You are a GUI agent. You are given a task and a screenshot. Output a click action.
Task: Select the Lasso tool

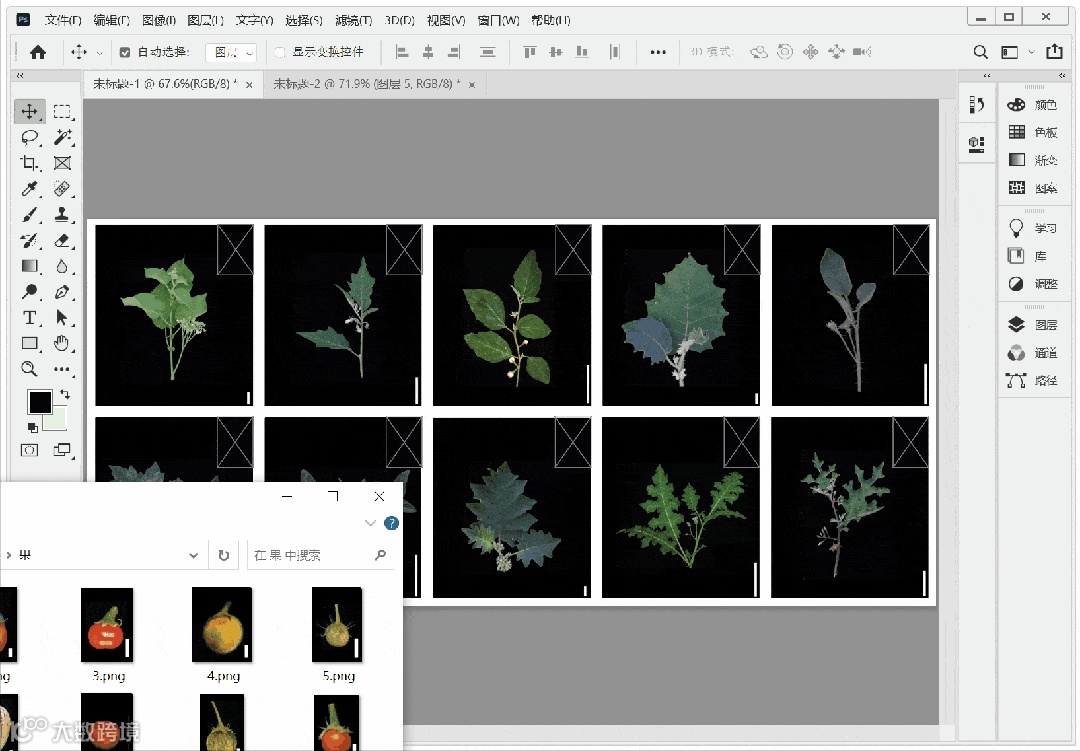point(30,137)
